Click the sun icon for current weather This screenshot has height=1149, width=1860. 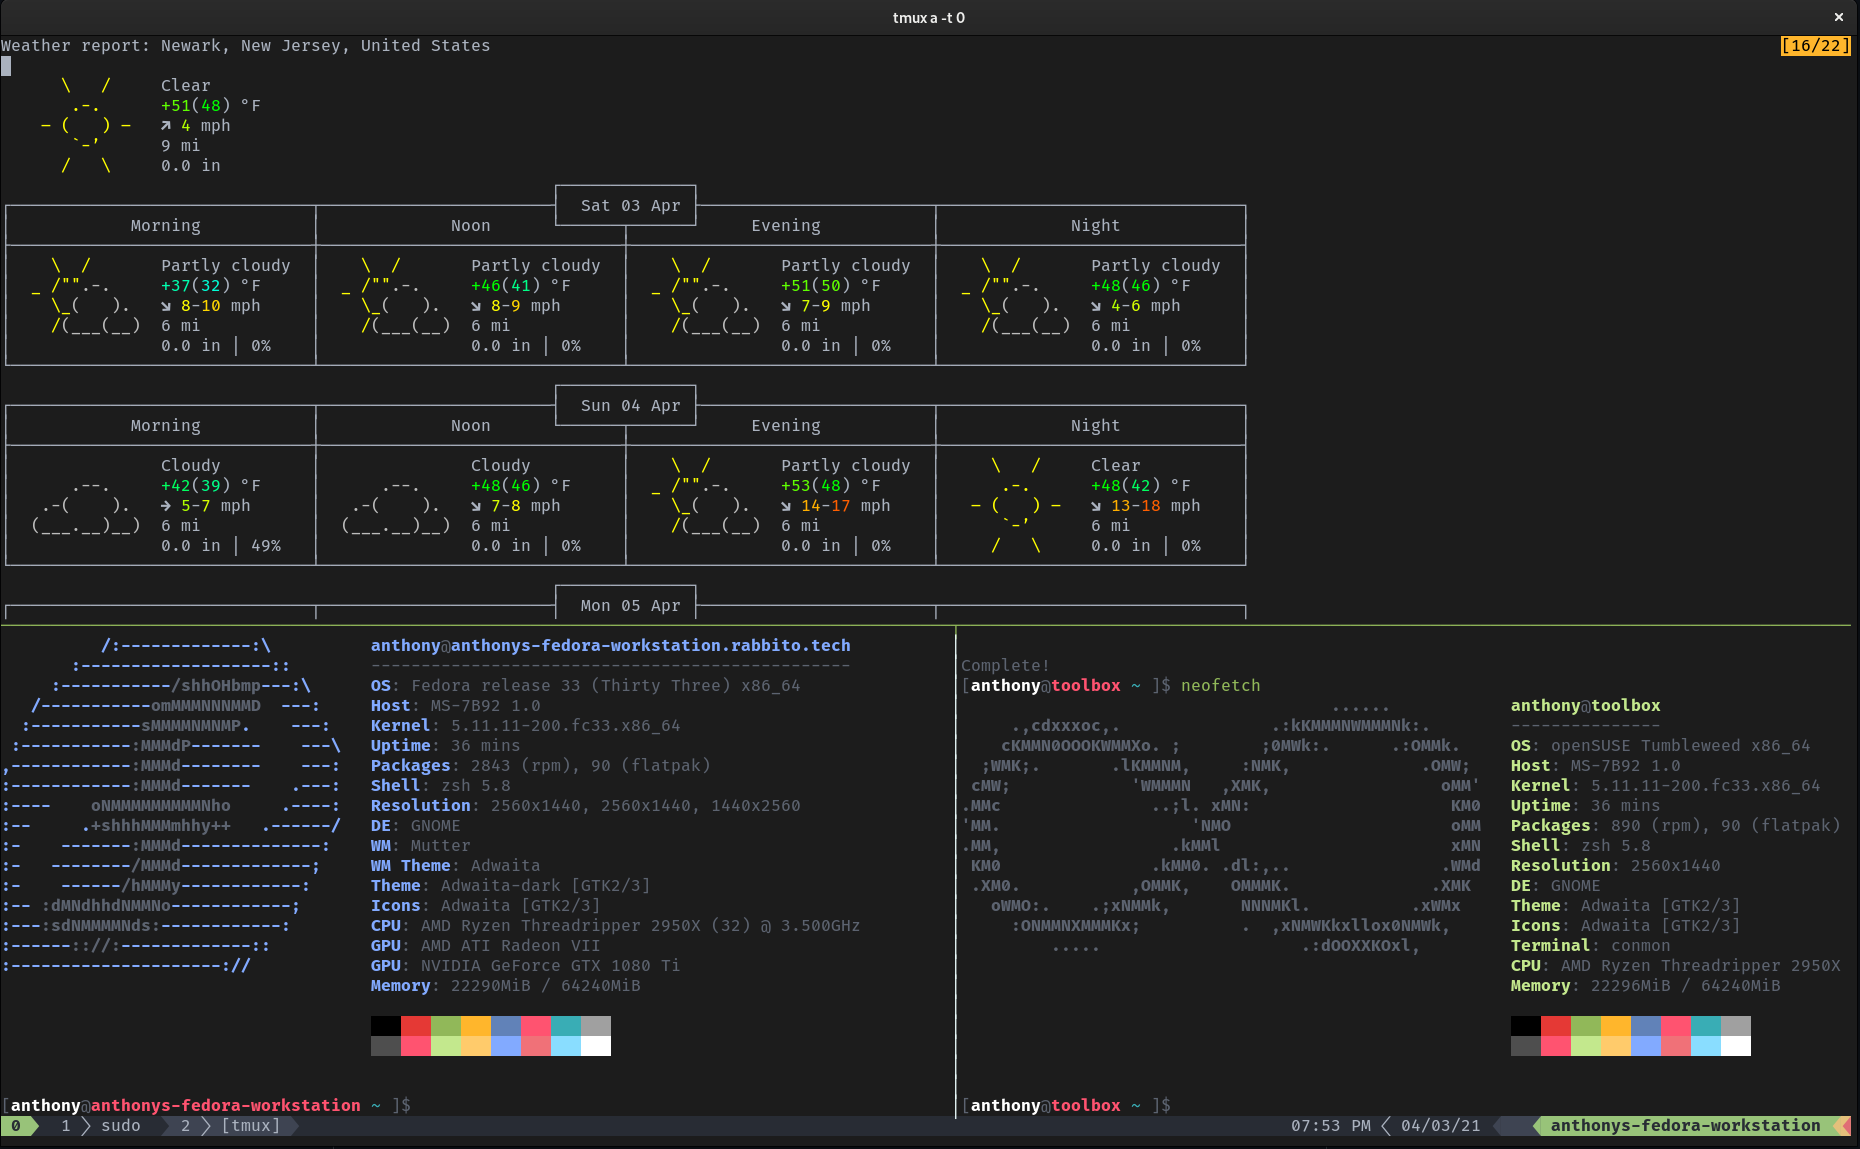pos(86,126)
